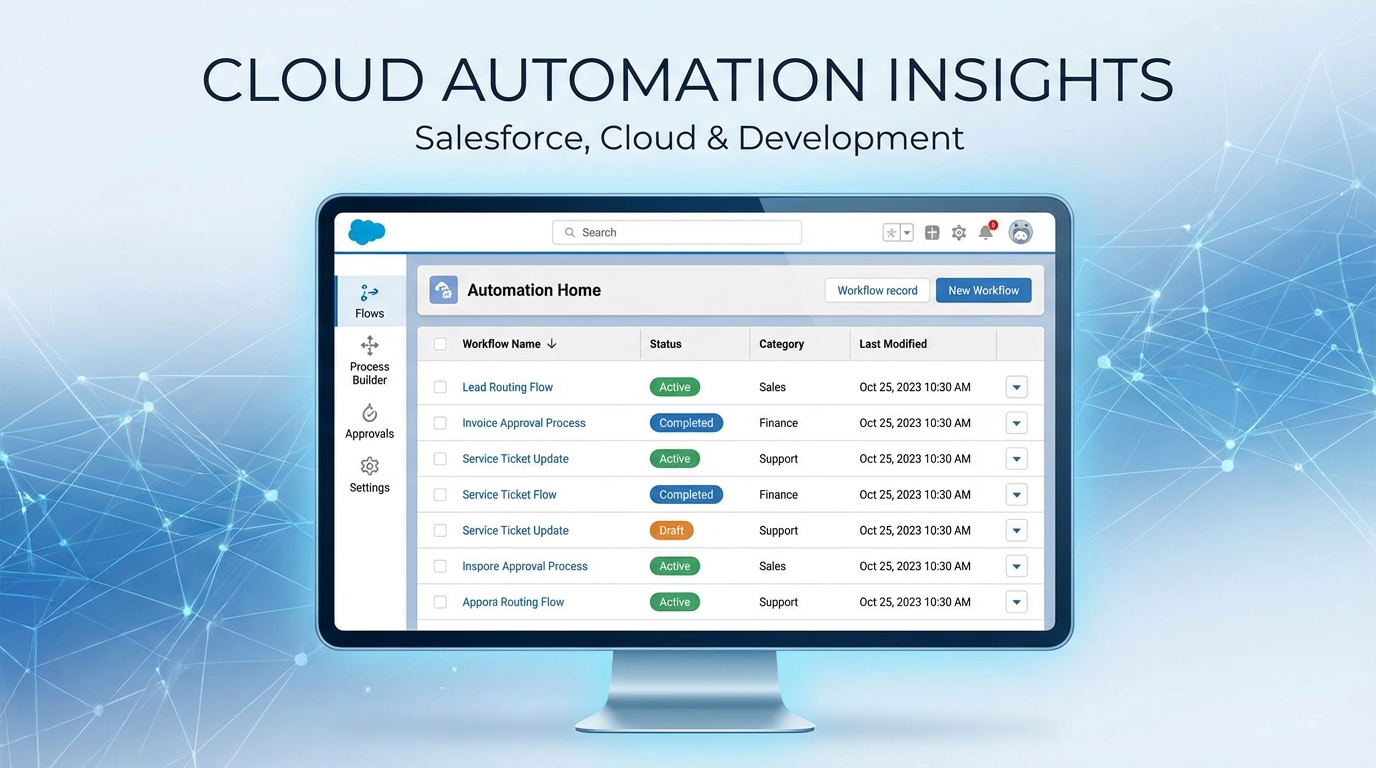Click the Salesforce cloud logo

[367, 232]
